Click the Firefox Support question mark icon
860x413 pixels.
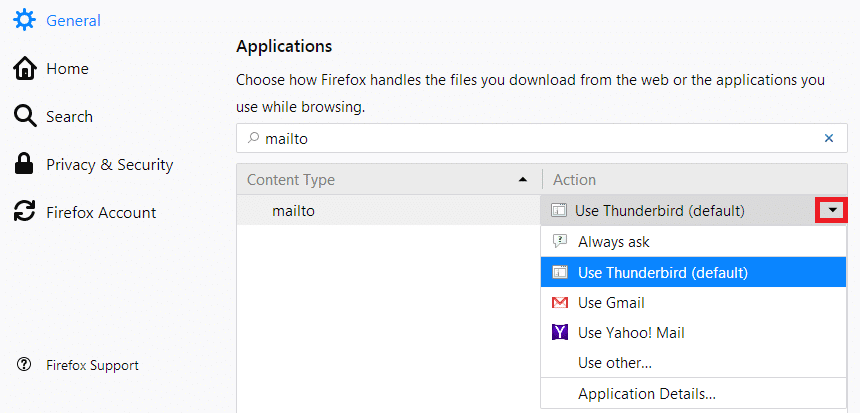[x=24, y=365]
